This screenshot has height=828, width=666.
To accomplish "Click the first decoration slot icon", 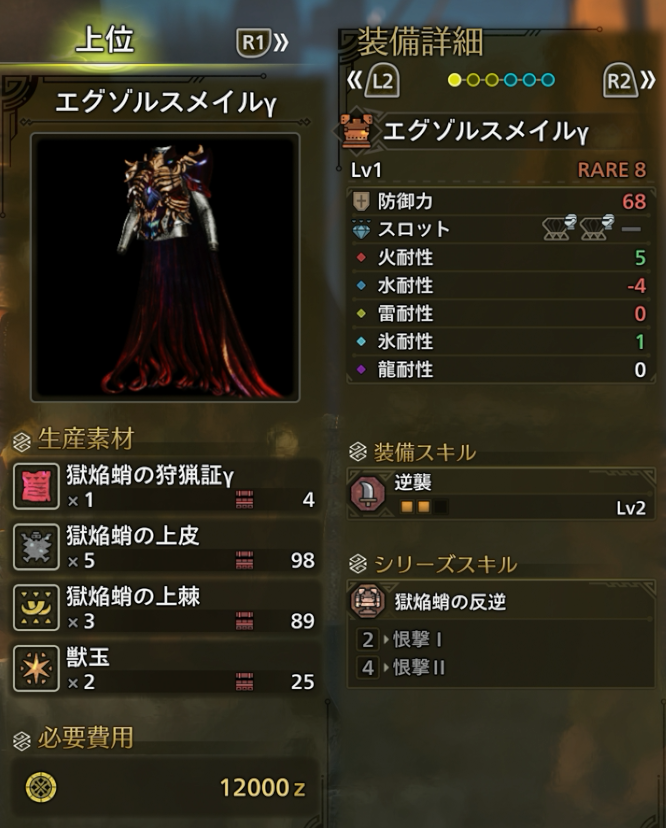I will [559, 228].
